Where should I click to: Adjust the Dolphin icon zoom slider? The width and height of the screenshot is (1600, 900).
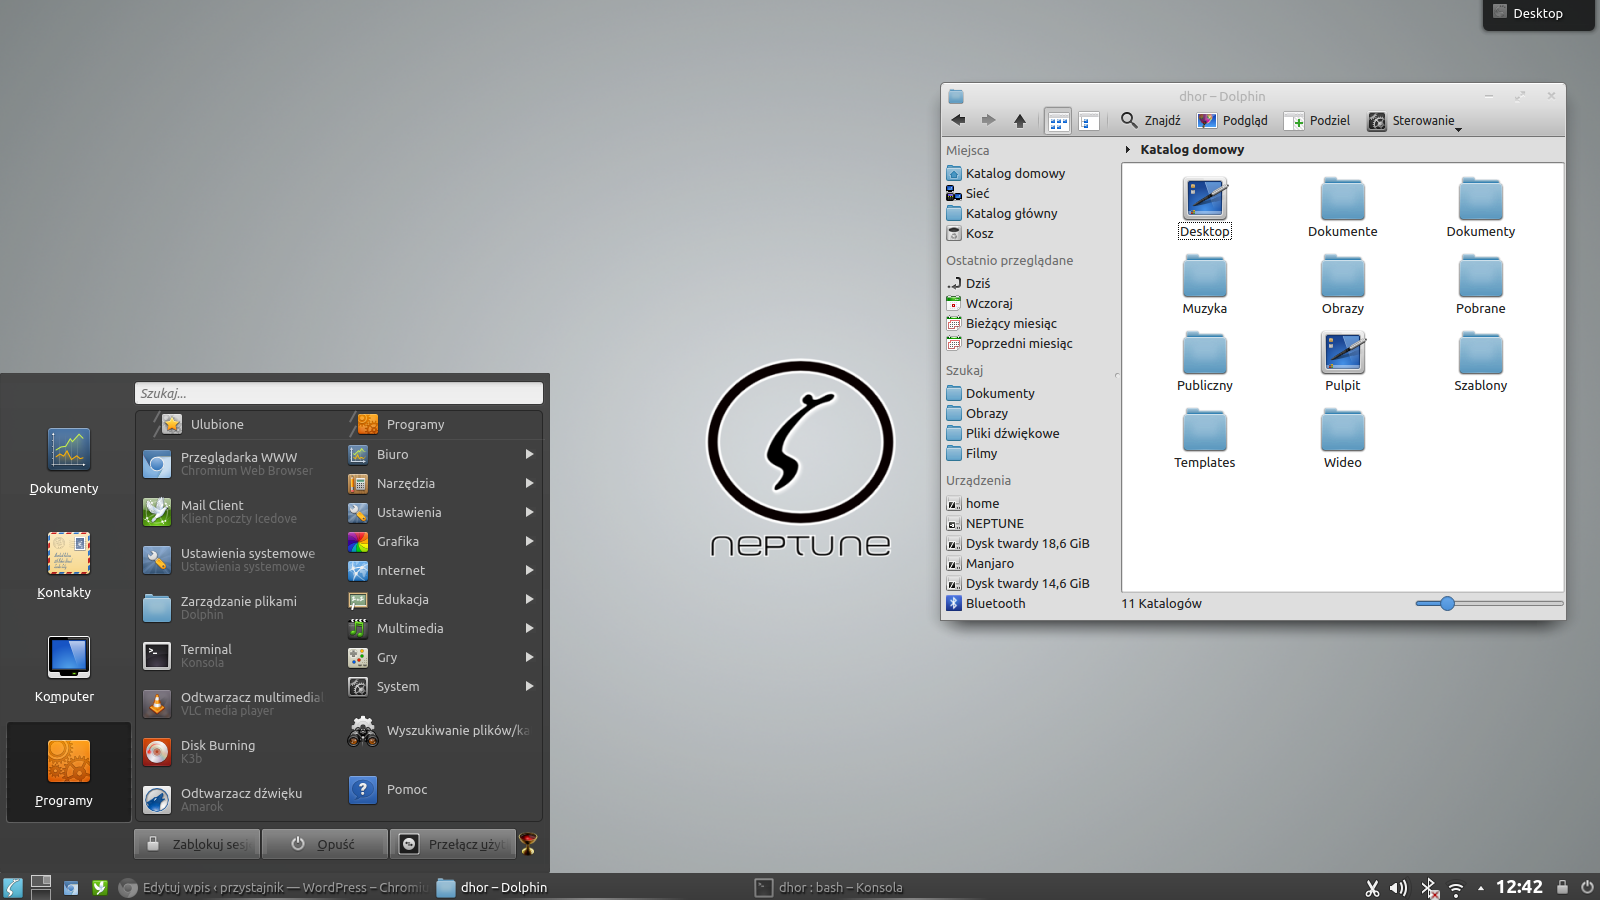1447,603
